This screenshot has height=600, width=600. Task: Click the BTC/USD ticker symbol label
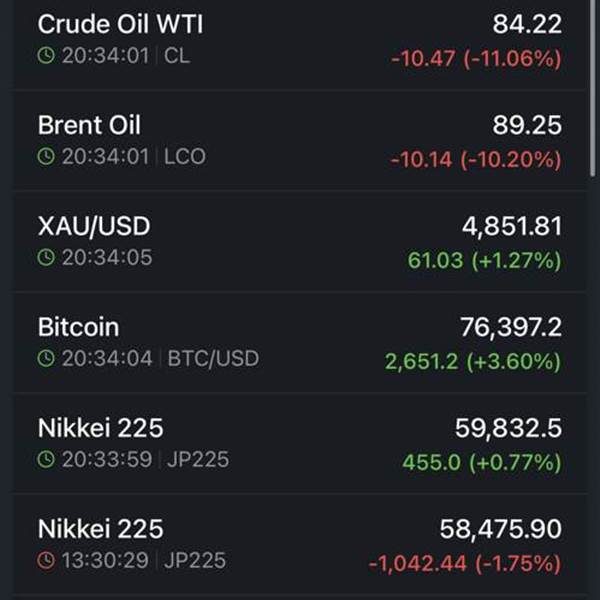click(x=212, y=358)
